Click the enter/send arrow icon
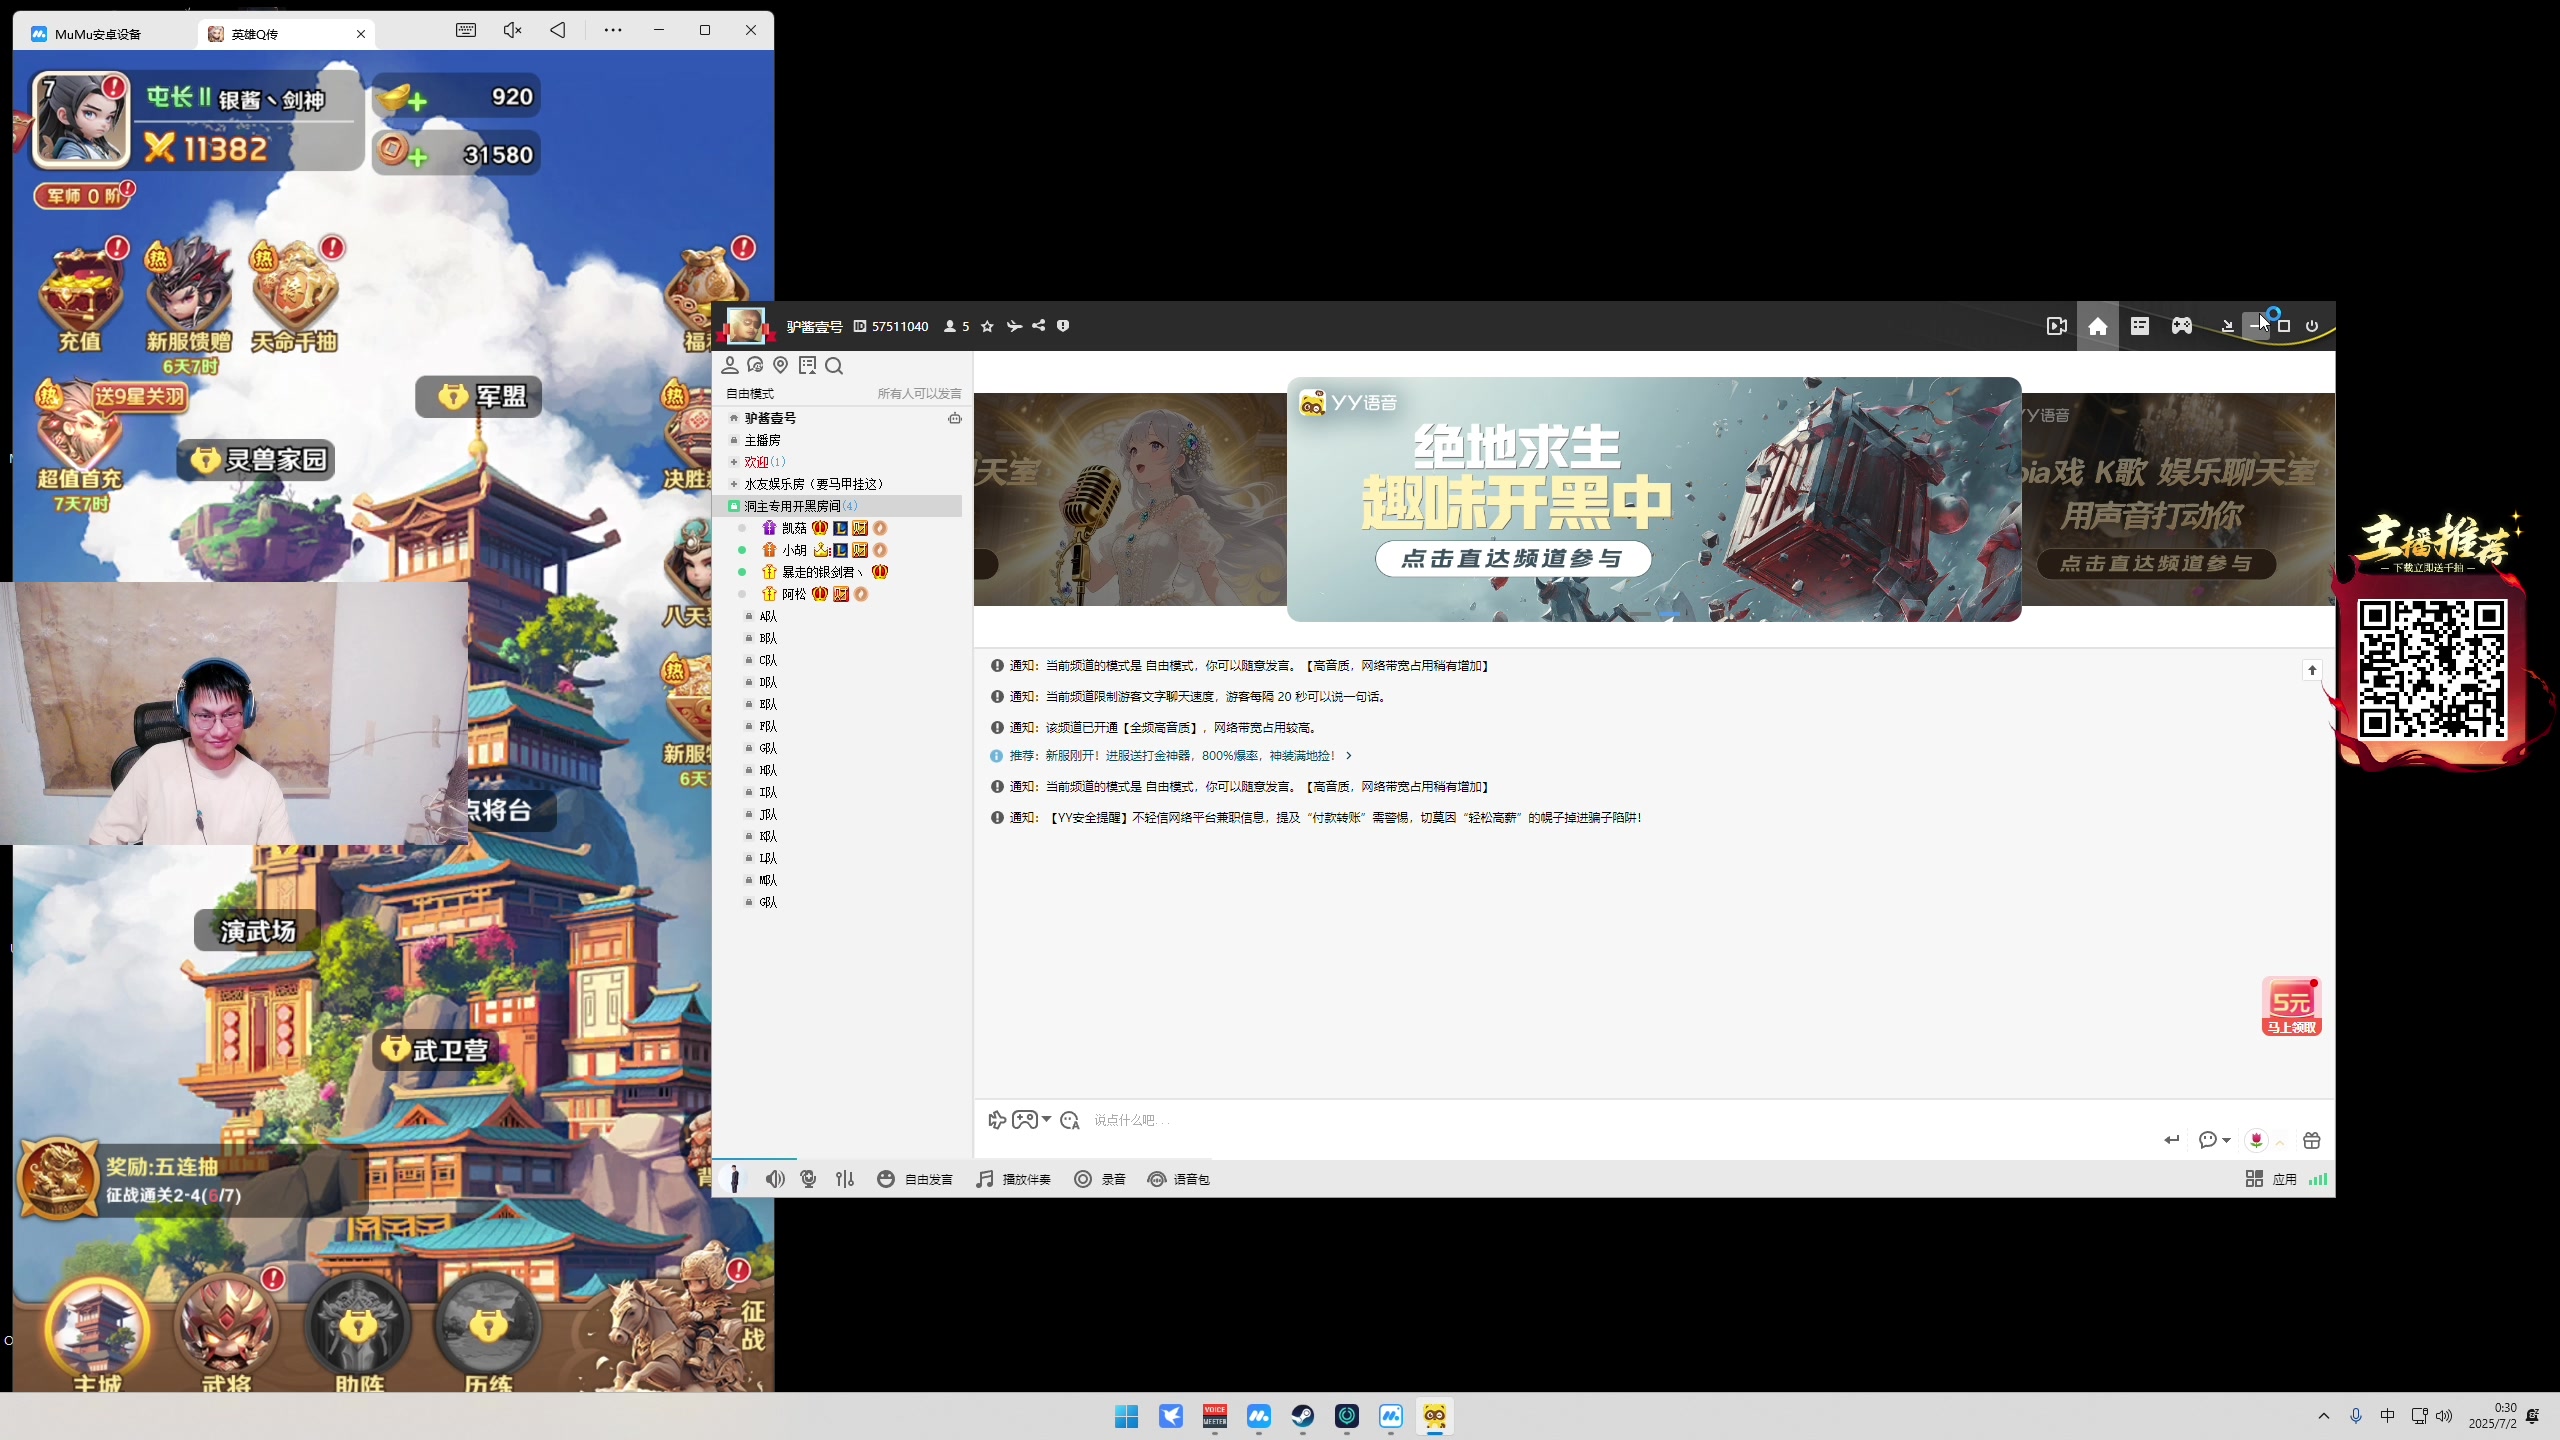The width and height of the screenshot is (2560, 1440). 2171,1140
